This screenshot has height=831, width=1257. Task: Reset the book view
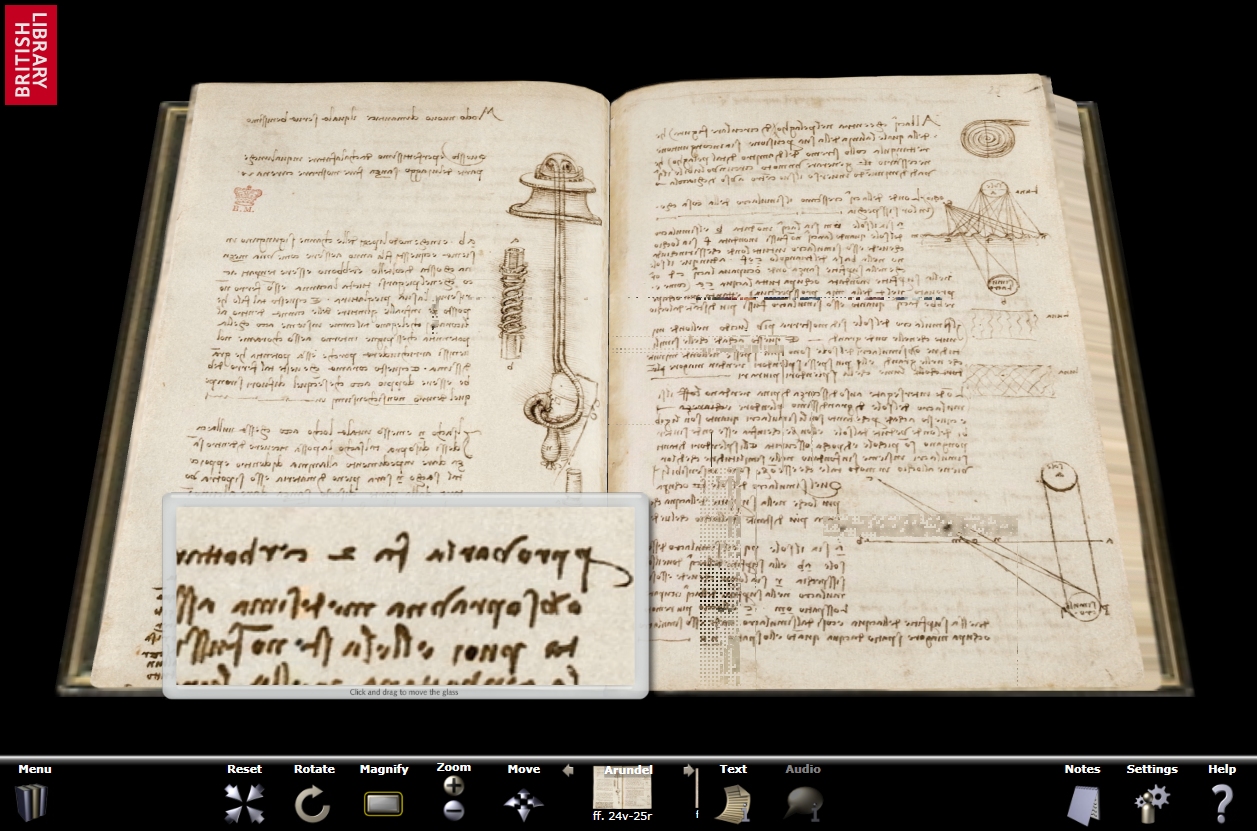pos(244,803)
